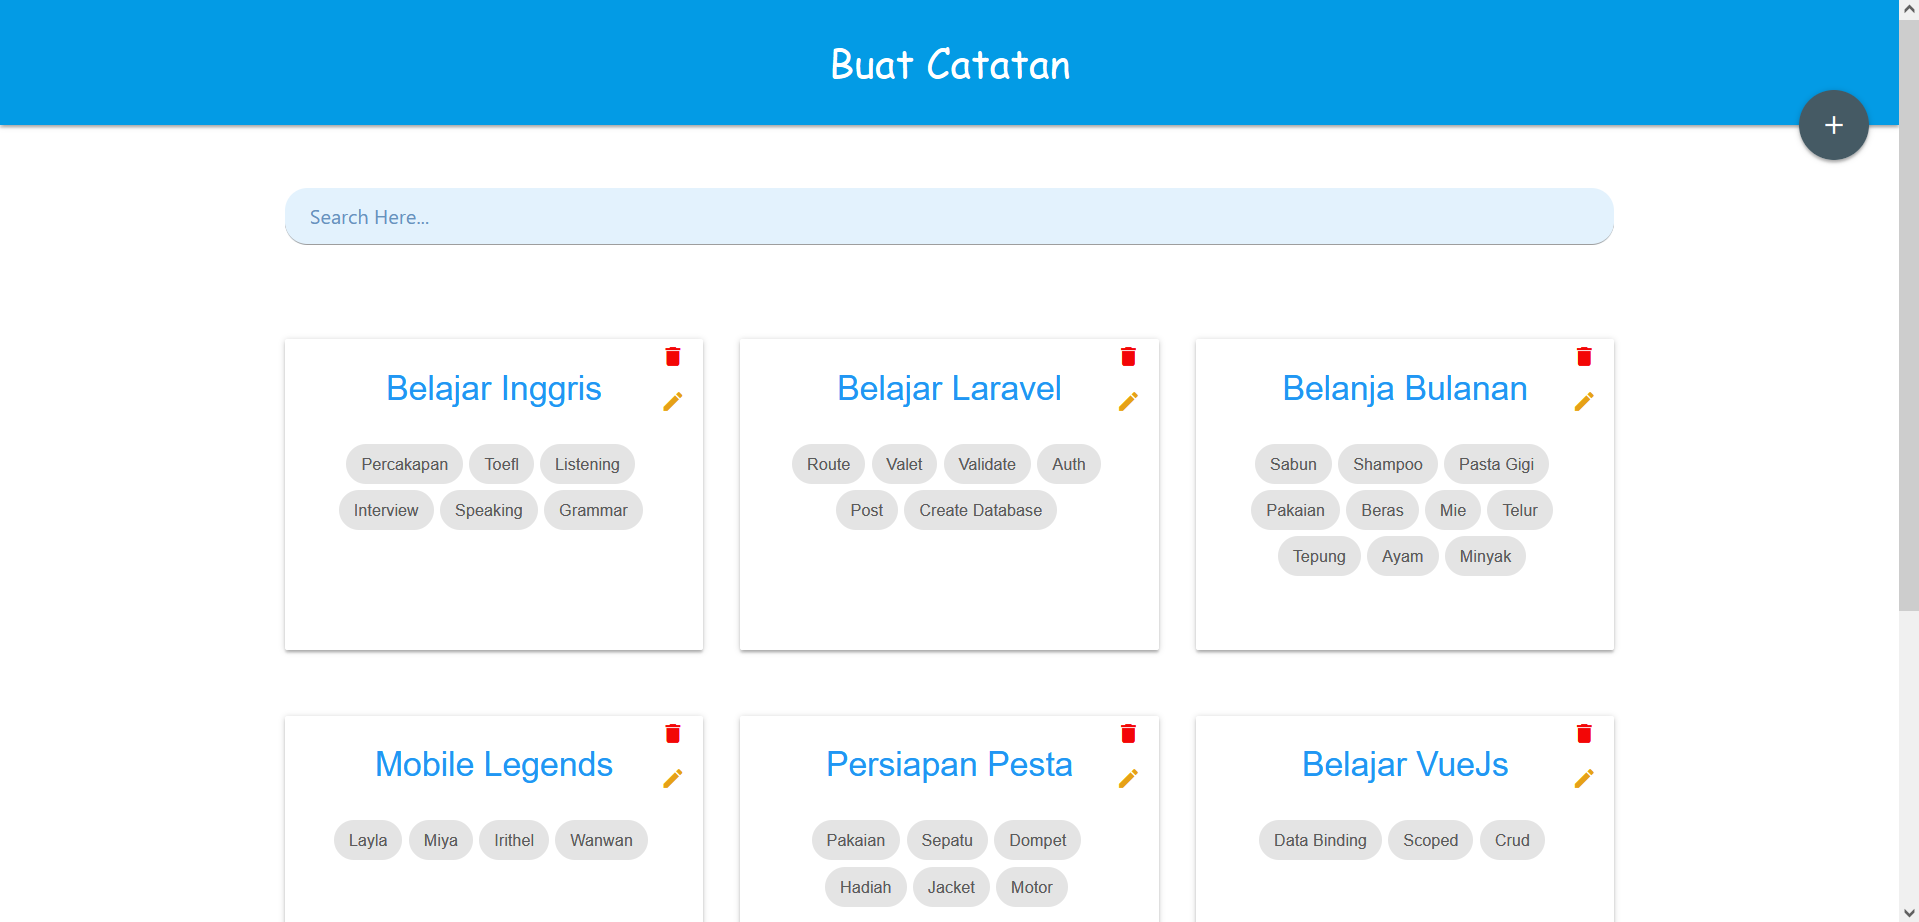
Task: Open the Belajar VueJs title
Action: pos(1405,764)
